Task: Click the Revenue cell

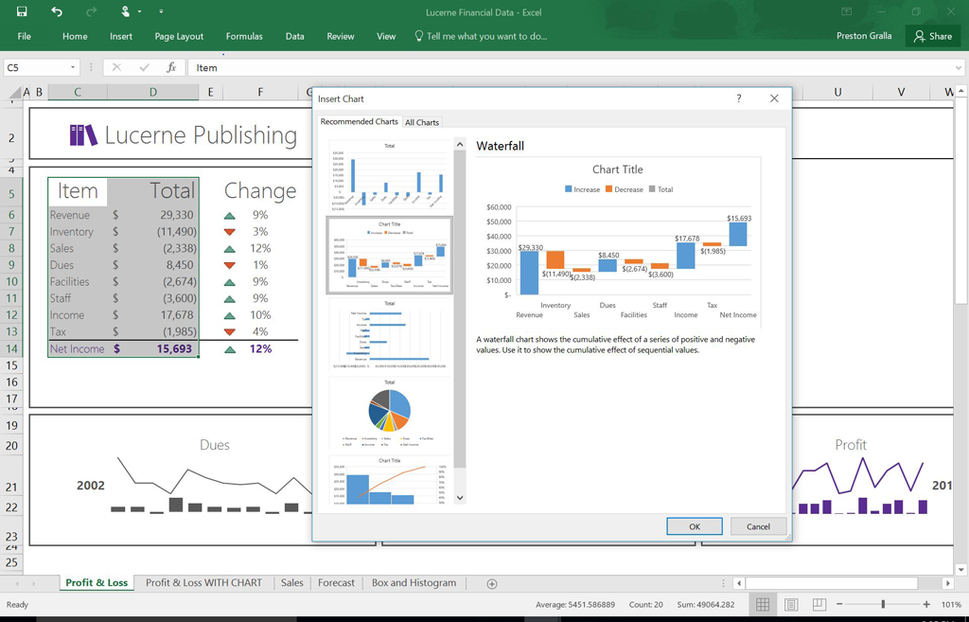Action: tap(77, 215)
